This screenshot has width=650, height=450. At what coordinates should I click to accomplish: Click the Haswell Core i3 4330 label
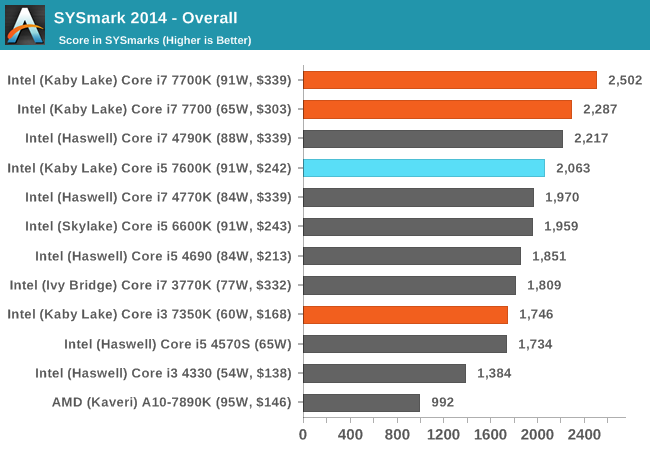(x=163, y=373)
